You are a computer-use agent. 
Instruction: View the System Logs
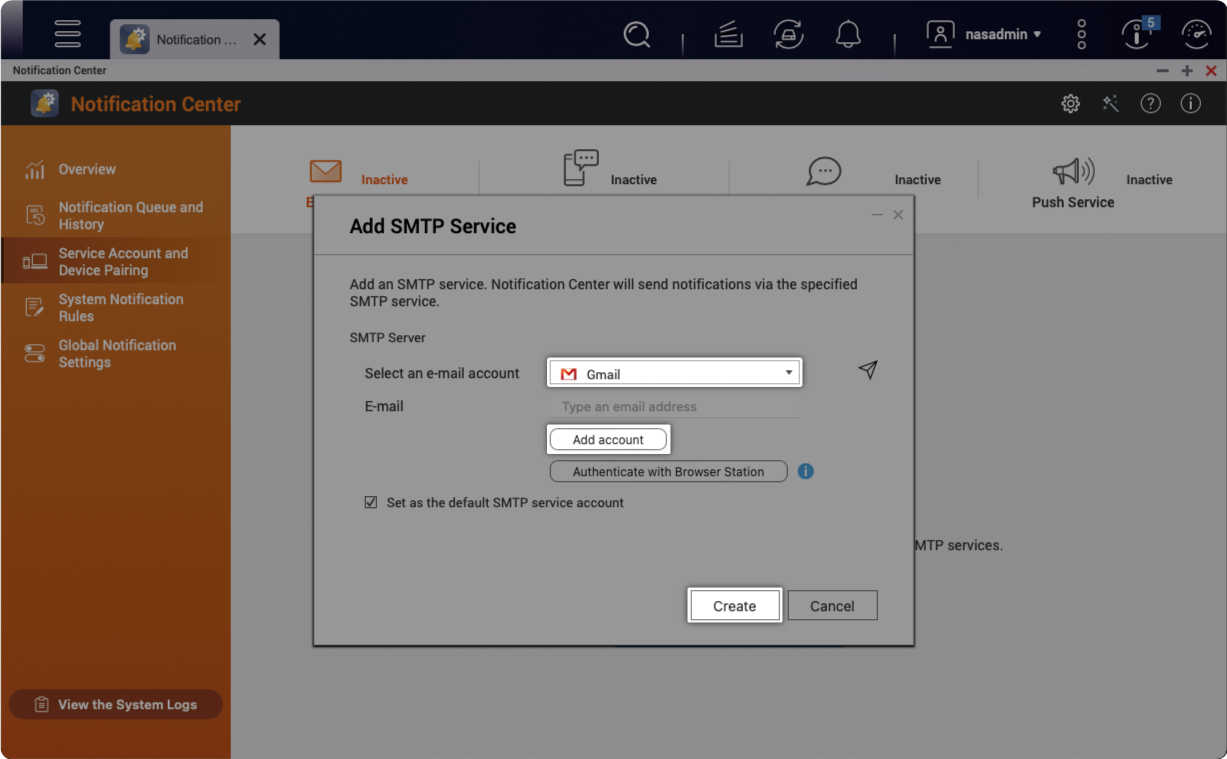coord(115,704)
